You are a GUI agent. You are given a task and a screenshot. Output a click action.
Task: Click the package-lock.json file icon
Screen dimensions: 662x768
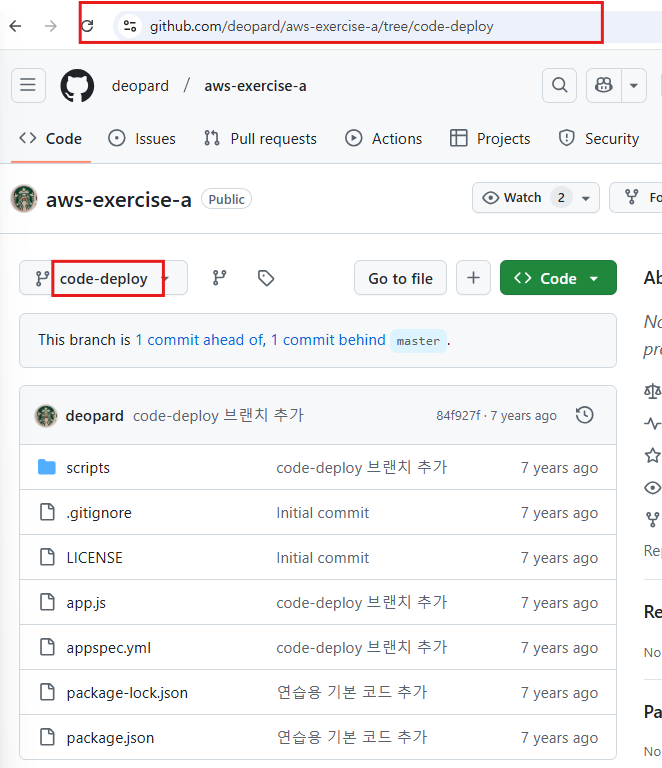(47, 693)
